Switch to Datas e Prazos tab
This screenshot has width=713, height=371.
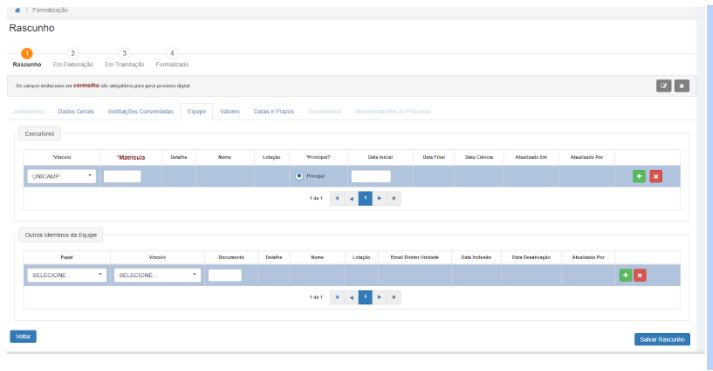pyautogui.click(x=274, y=111)
